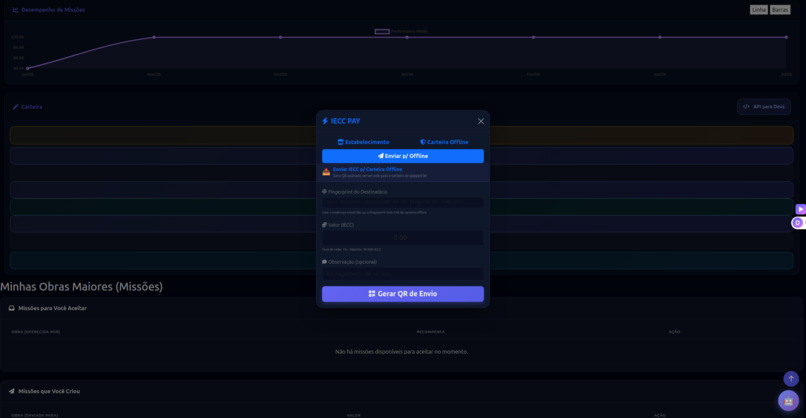The height and width of the screenshot is (418, 806).
Task: Click the Carteira pencil icon
Action: [15, 107]
